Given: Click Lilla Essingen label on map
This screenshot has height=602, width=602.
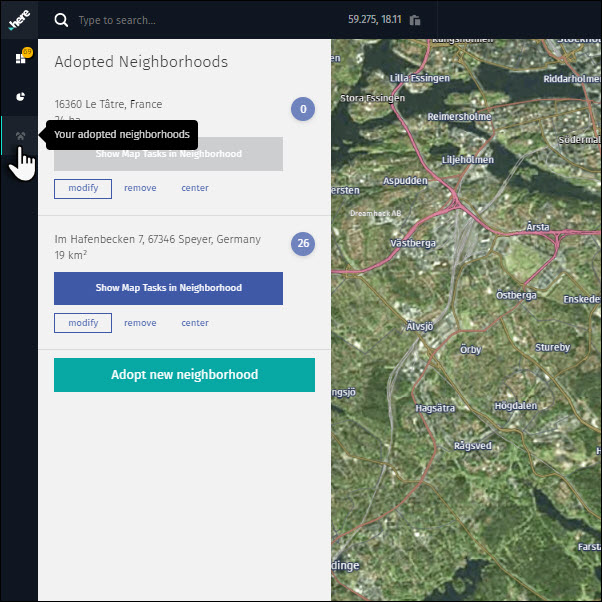Looking at the screenshot, I should [420, 78].
